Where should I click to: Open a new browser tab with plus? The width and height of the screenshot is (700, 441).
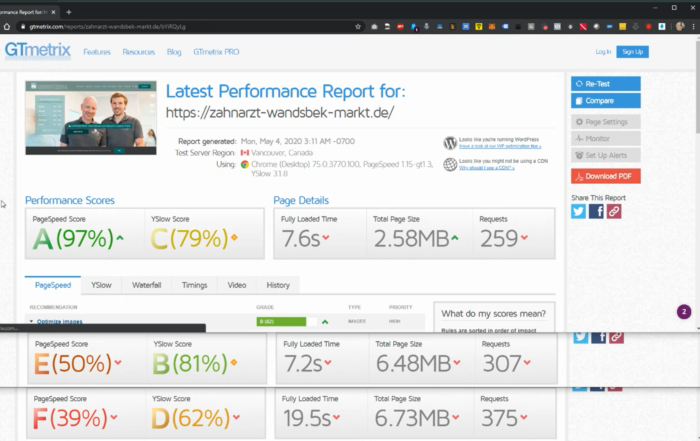(x=68, y=12)
